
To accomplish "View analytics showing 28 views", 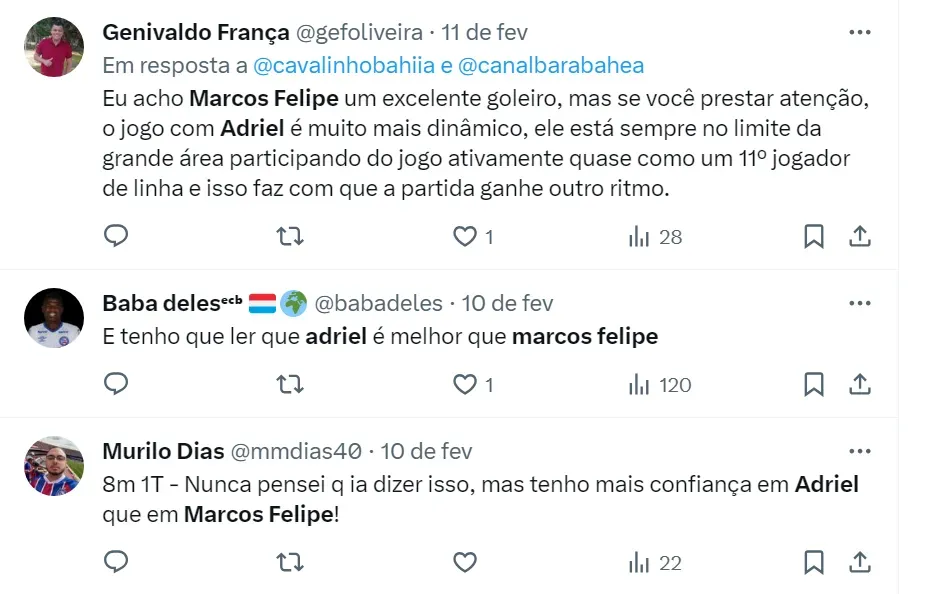I will (655, 237).
